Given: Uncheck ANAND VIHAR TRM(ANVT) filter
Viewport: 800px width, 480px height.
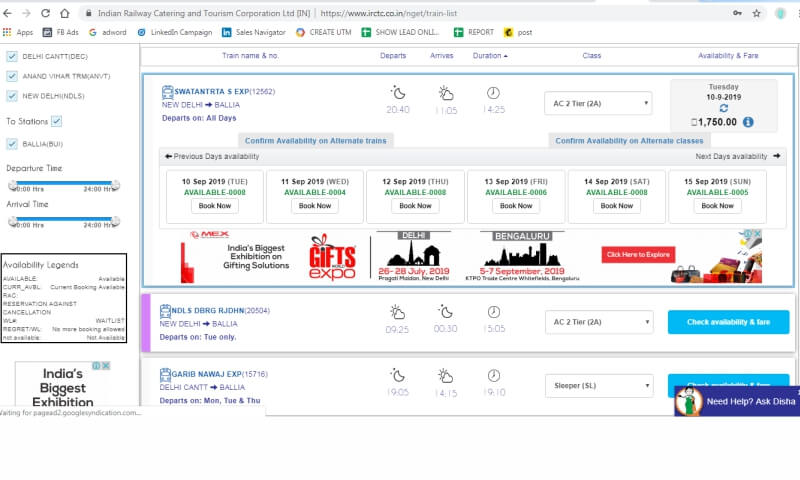Looking at the screenshot, I should pyautogui.click(x=12, y=76).
